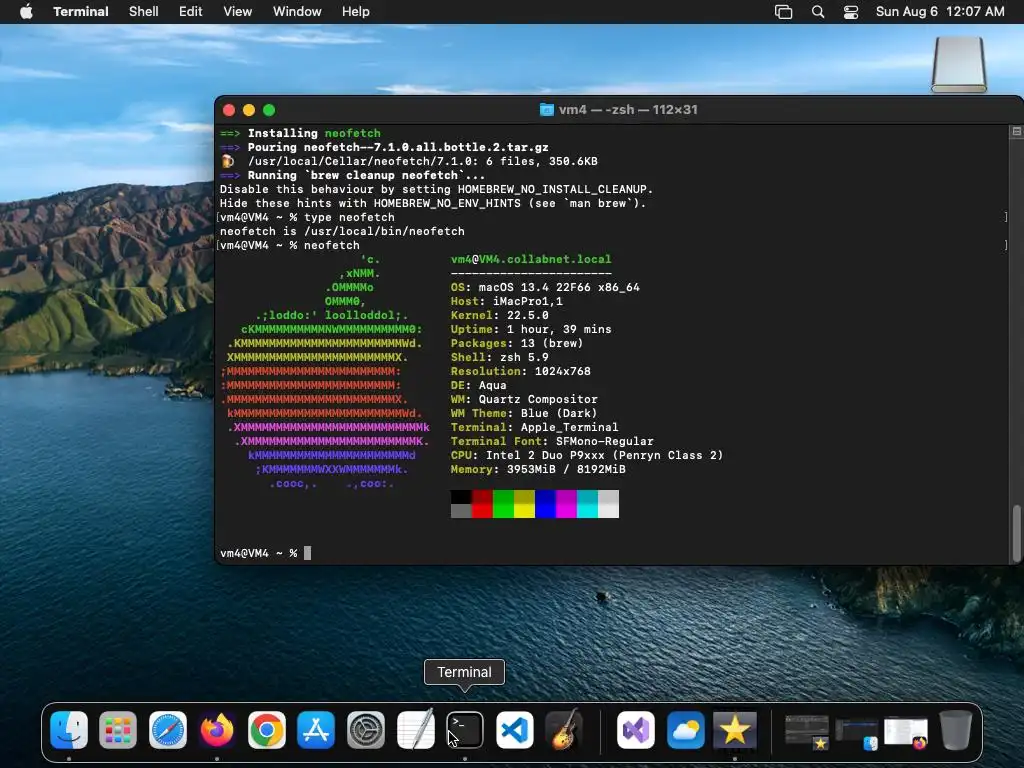
Task: Open Visual Studio purple dock icon
Action: 635,729
